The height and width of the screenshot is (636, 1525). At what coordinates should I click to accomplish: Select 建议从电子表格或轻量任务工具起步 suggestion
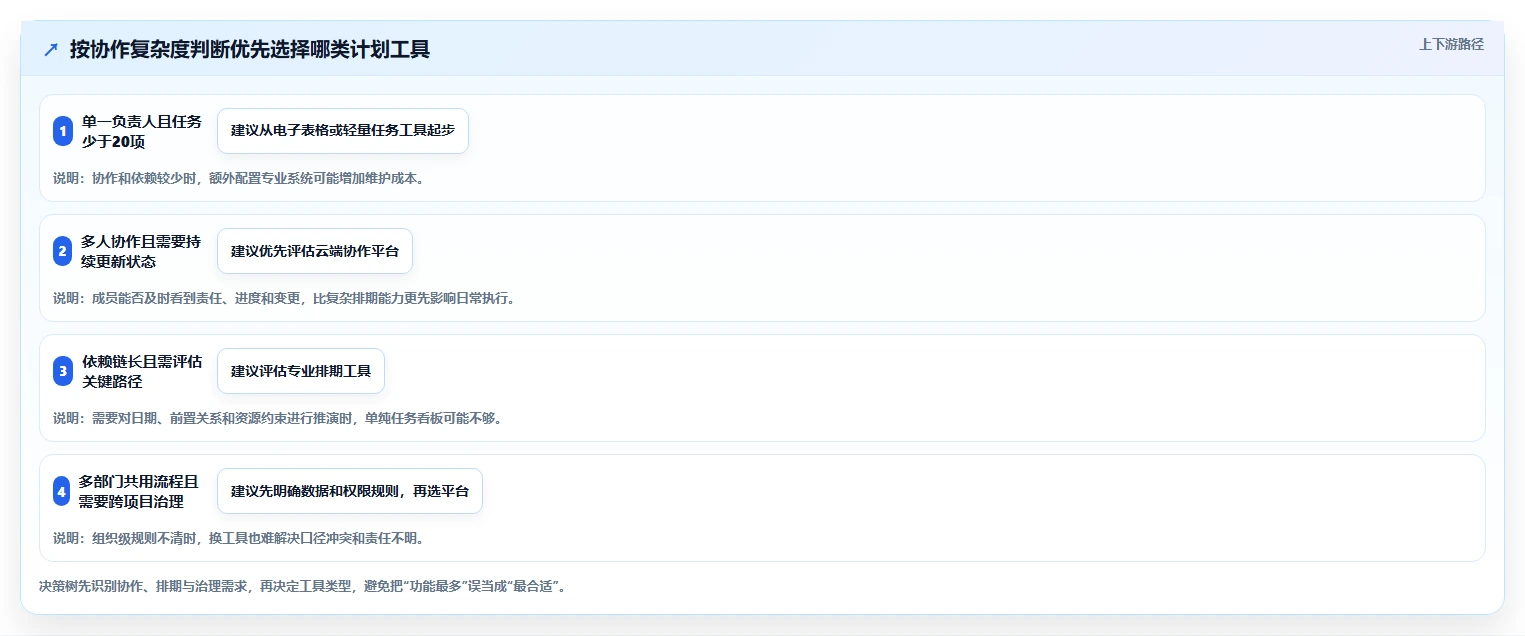click(343, 131)
